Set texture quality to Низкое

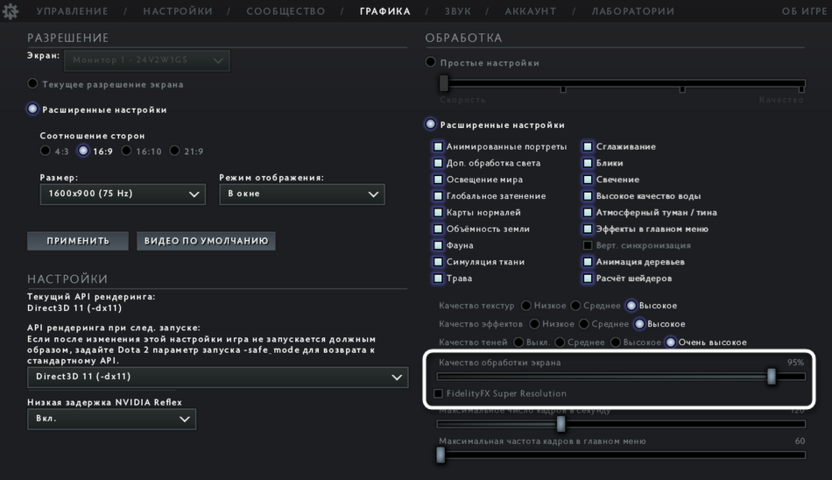click(526, 306)
